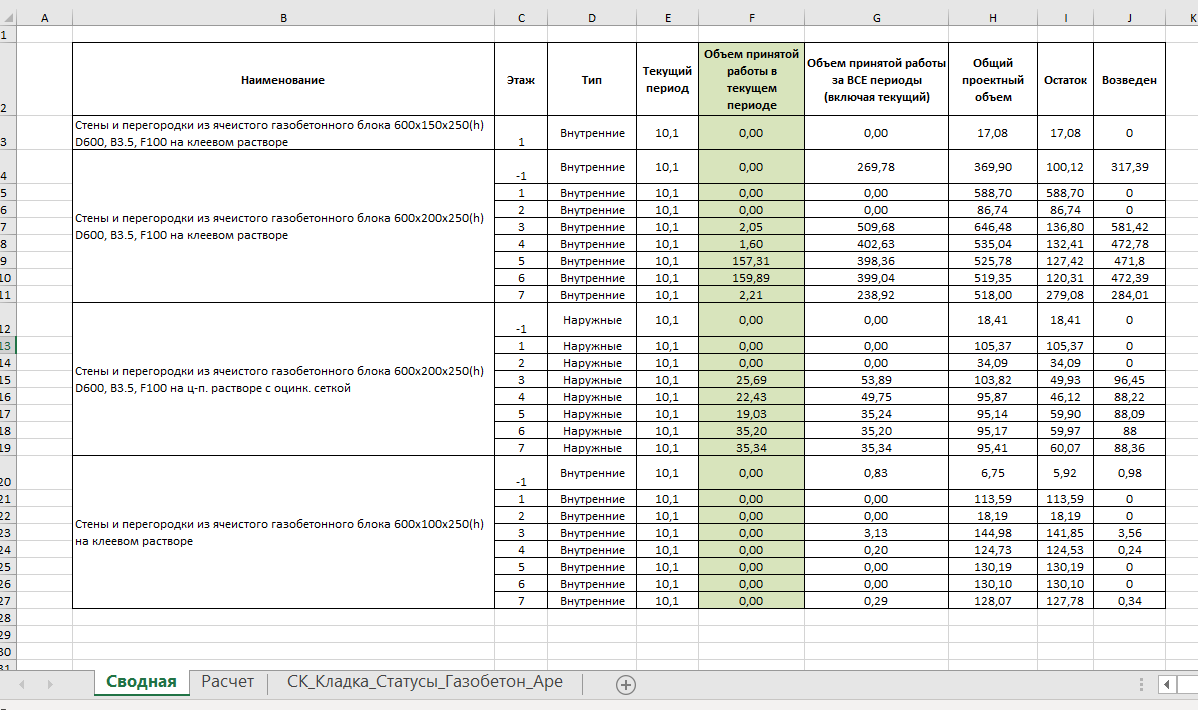The image size is (1198, 710).
Task: Click the Возведен header cell
Action: click(x=1129, y=80)
